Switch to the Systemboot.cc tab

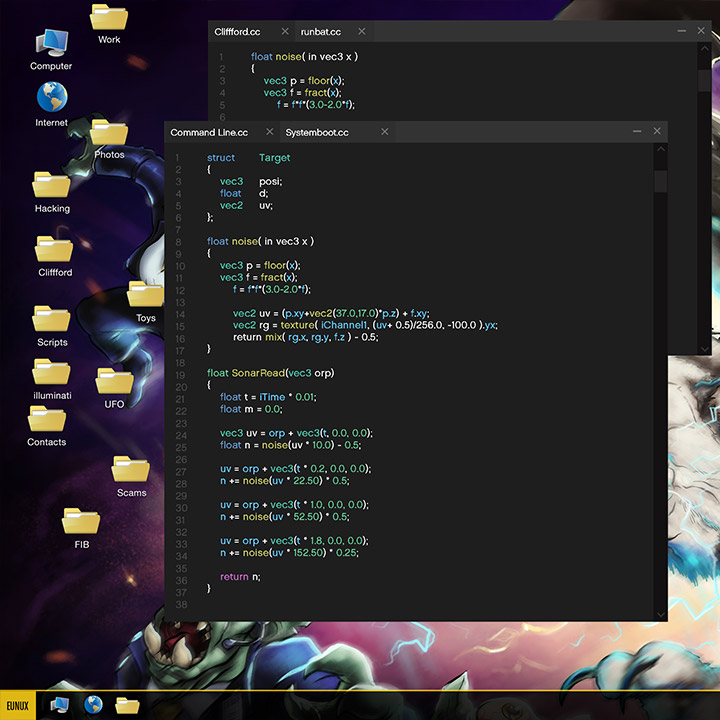coord(317,133)
